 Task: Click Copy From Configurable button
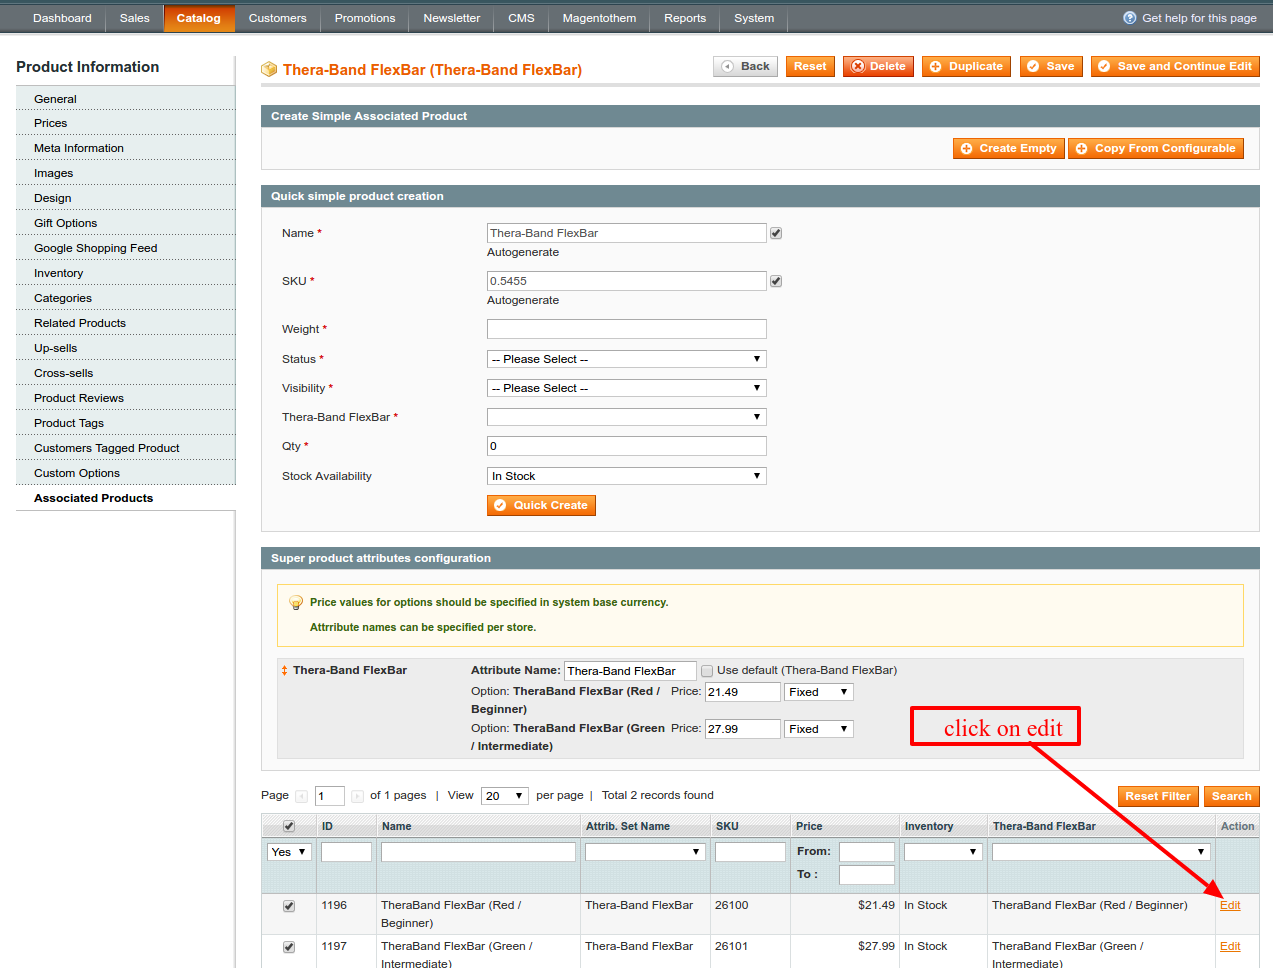click(x=1156, y=148)
